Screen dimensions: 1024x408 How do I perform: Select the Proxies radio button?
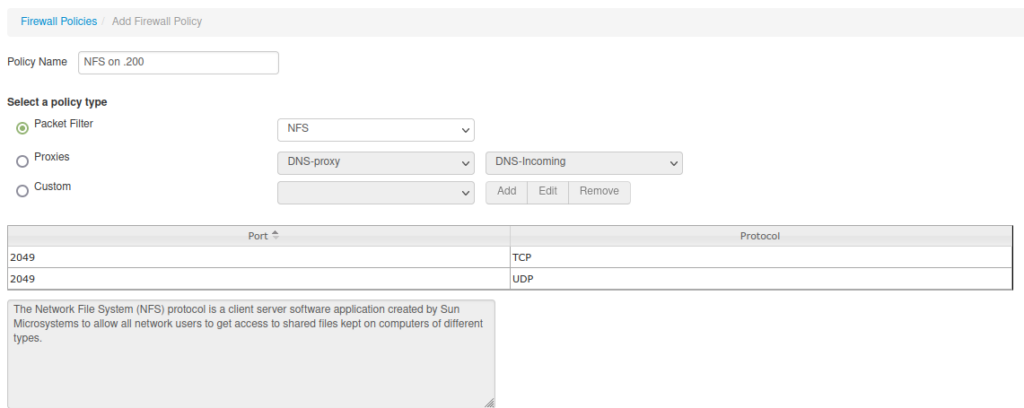pyautogui.click(x=22, y=161)
